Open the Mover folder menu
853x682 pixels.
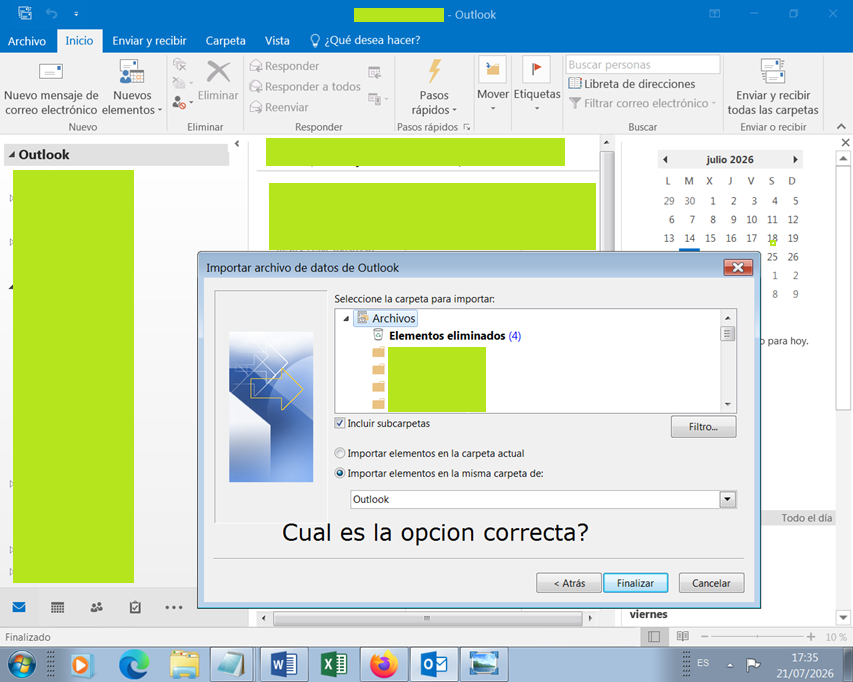tap(493, 84)
